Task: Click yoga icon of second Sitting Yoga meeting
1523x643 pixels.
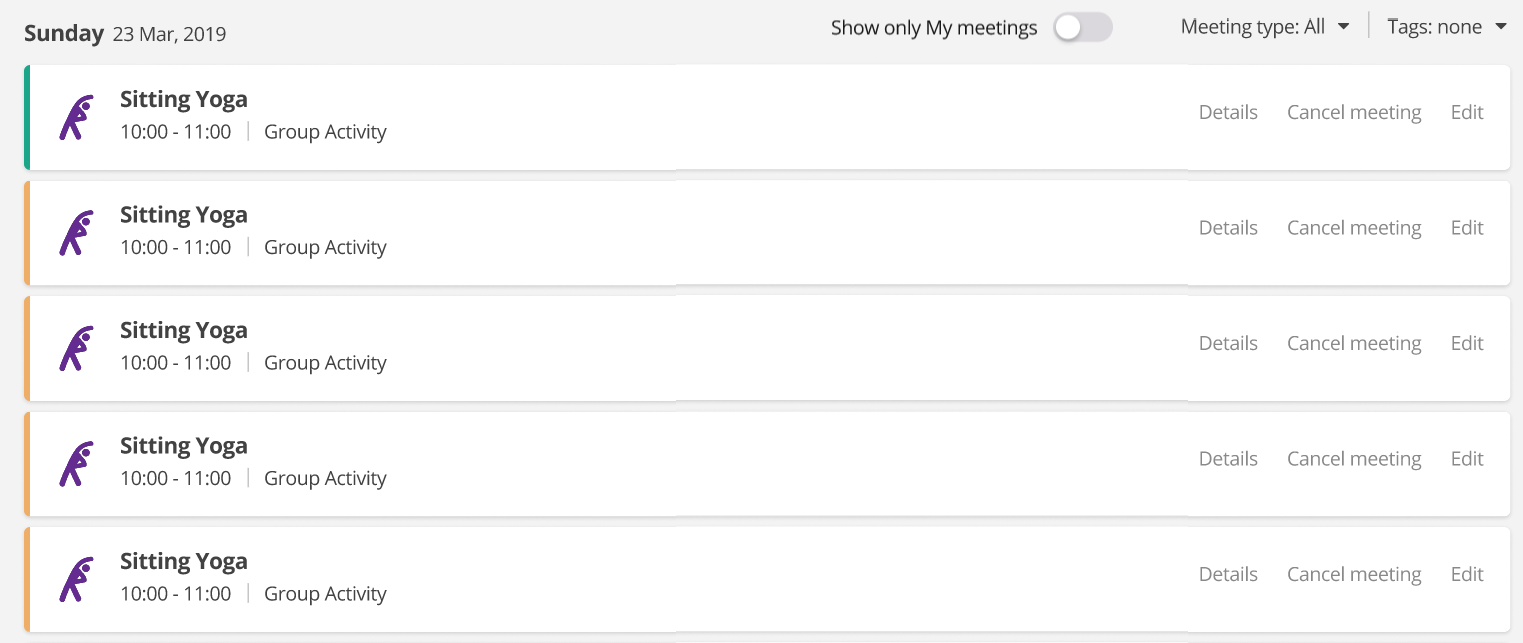Action: pyautogui.click(x=76, y=233)
